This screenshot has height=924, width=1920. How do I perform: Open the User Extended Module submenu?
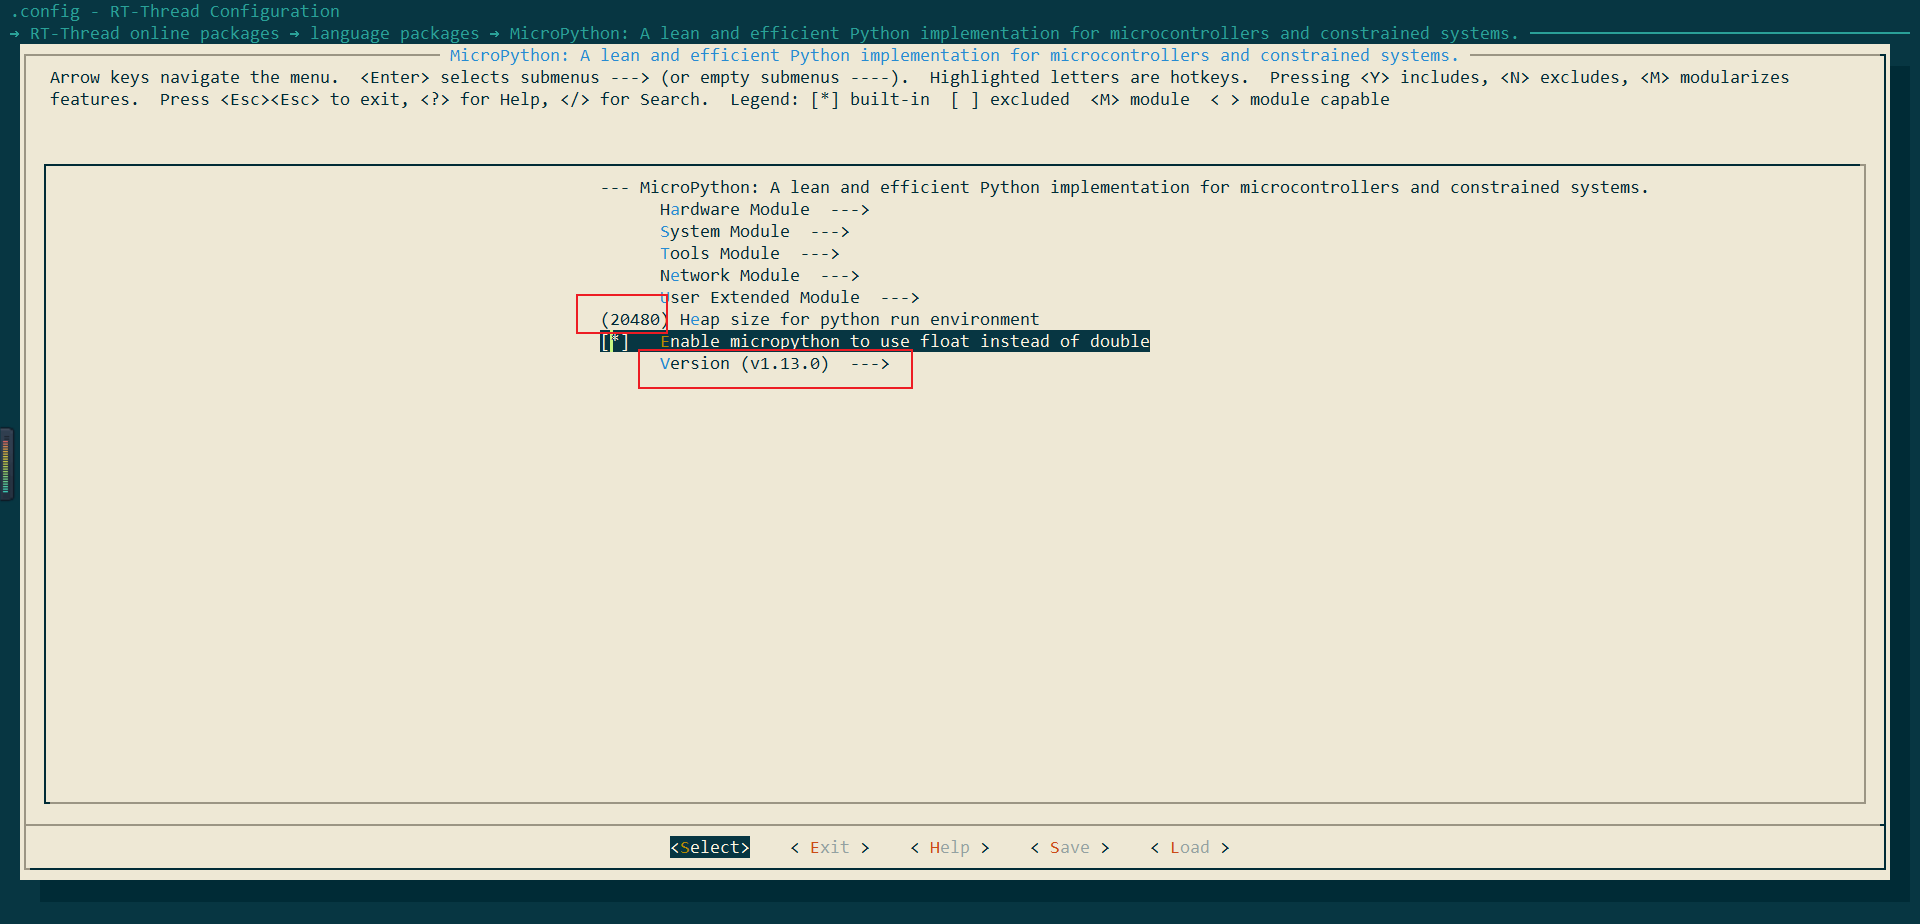pos(789,297)
